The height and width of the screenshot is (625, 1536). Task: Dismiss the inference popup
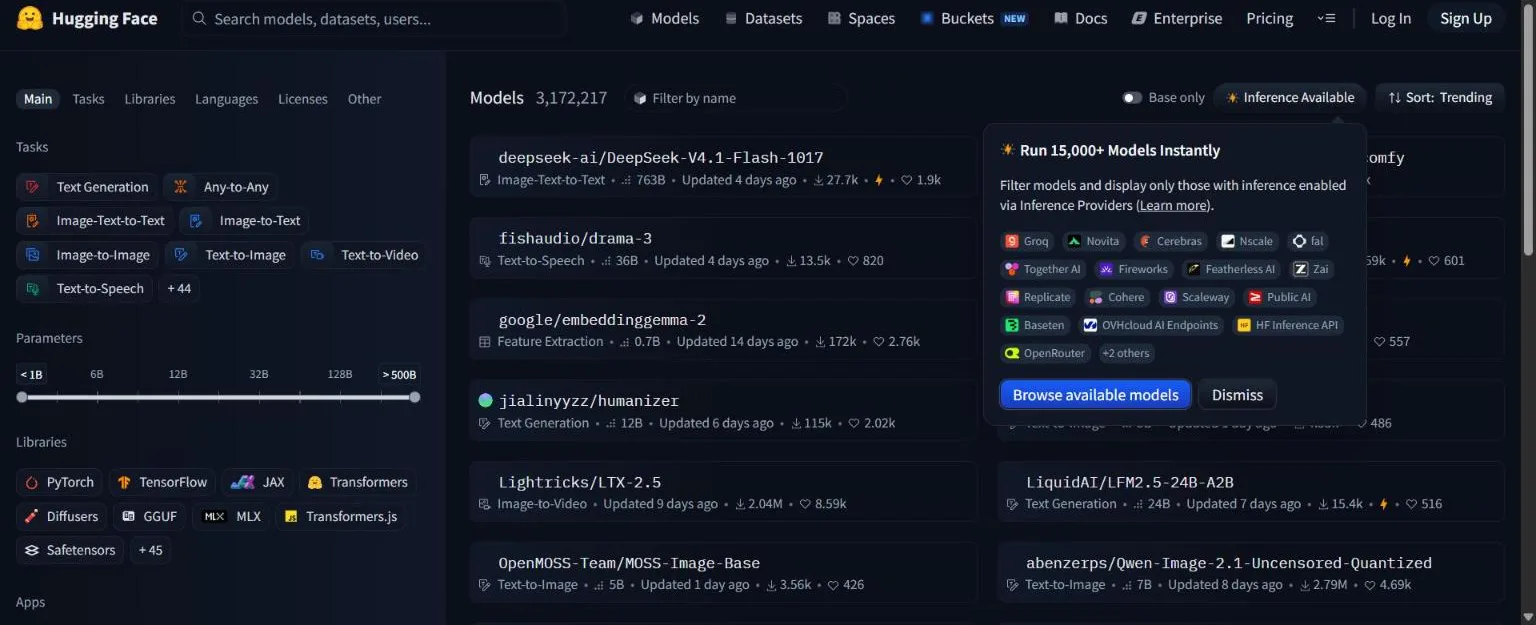coord(1237,395)
